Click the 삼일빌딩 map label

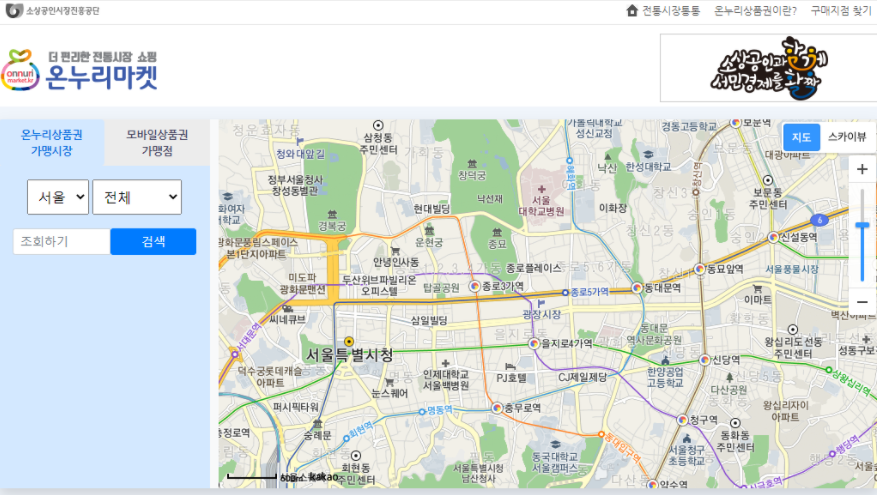tap(429, 320)
